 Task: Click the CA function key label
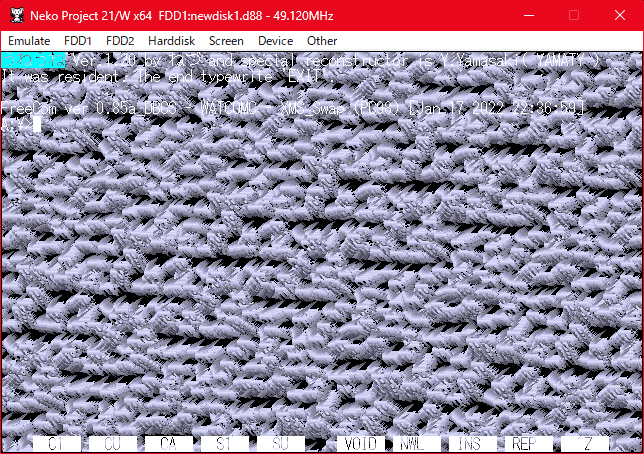168,444
